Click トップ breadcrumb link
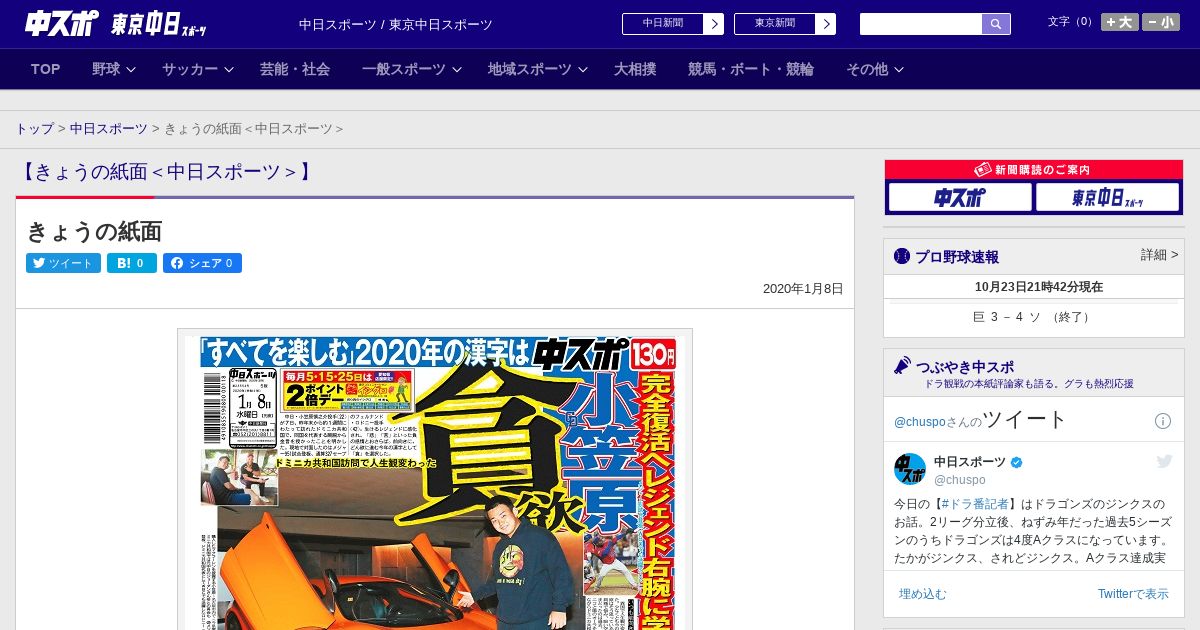This screenshot has width=1200, height=630. pyautogui.click(x=34, y=129)
